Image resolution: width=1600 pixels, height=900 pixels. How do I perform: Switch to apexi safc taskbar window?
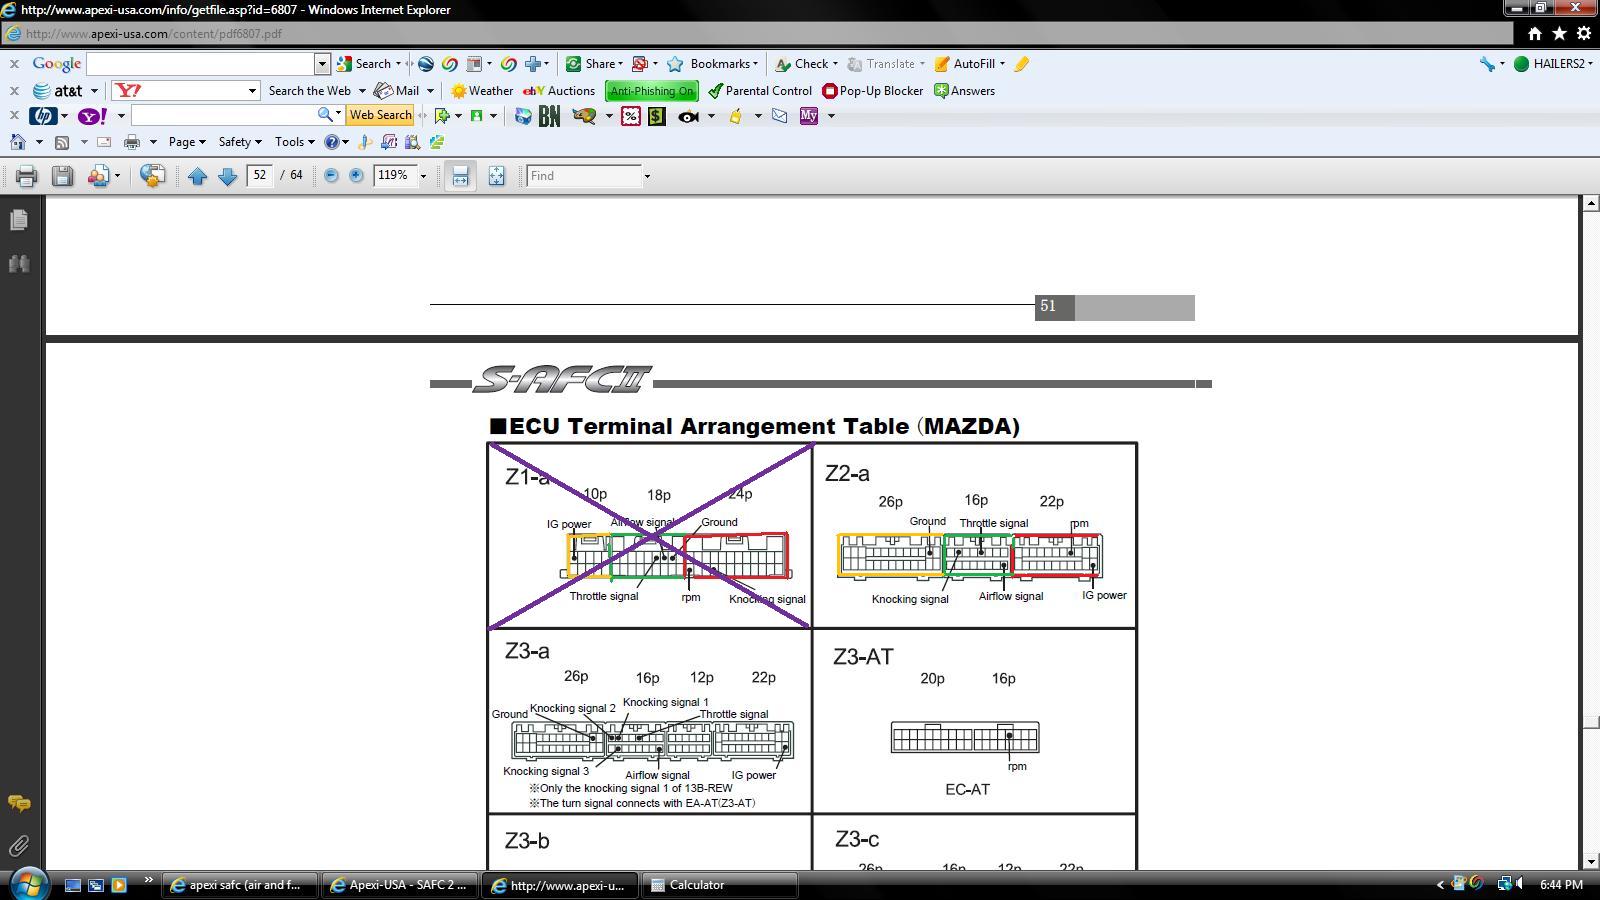[240, 885]
